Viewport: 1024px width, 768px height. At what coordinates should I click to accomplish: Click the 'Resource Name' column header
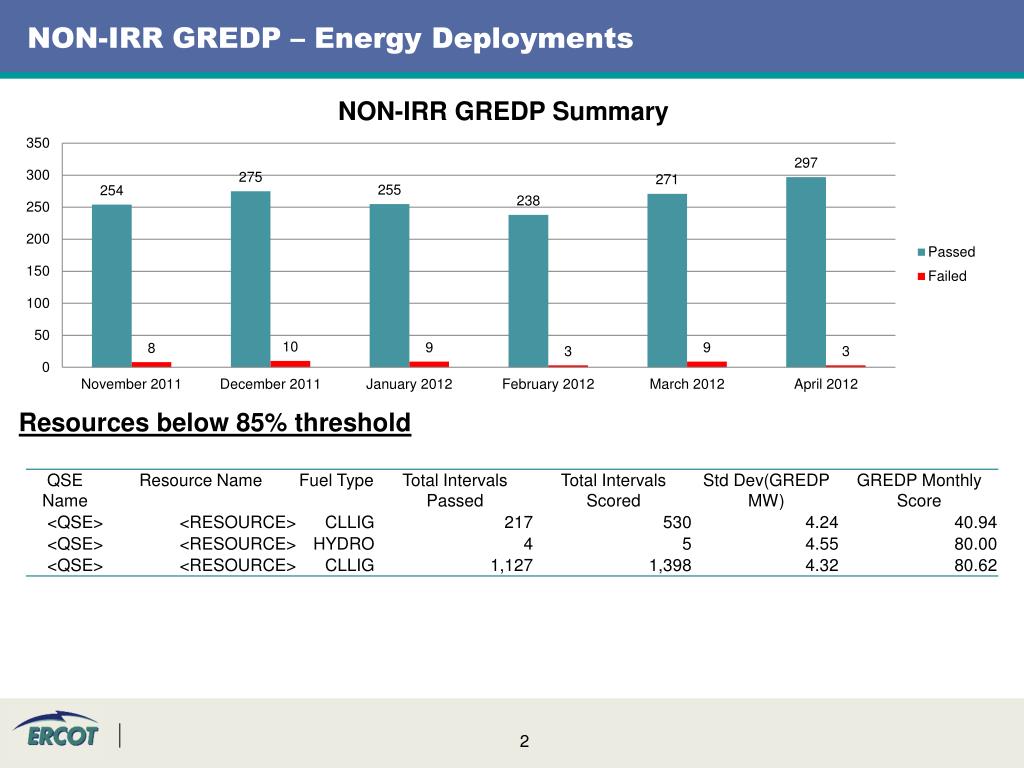pos(200,481)
